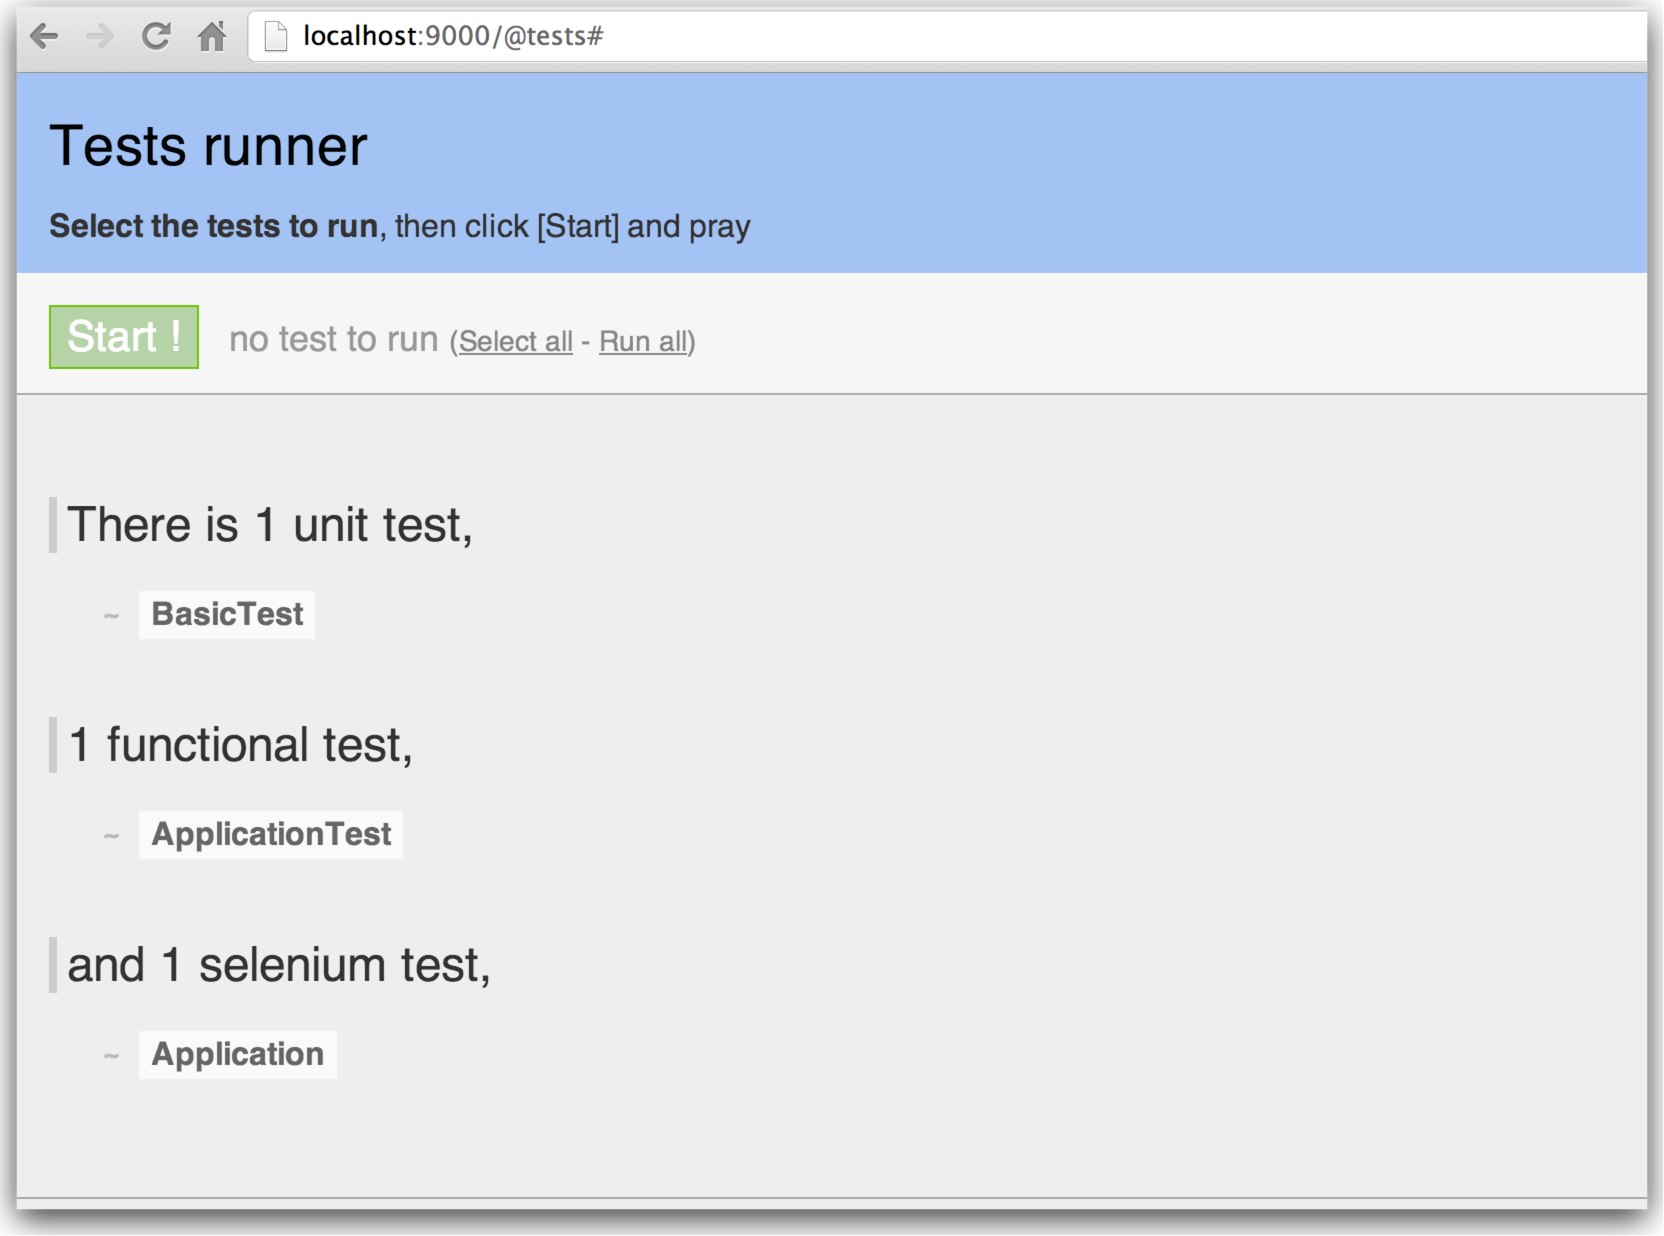Reload the tests page
The height and width of the screenshot is (1236, 1664).
[156, 37]
